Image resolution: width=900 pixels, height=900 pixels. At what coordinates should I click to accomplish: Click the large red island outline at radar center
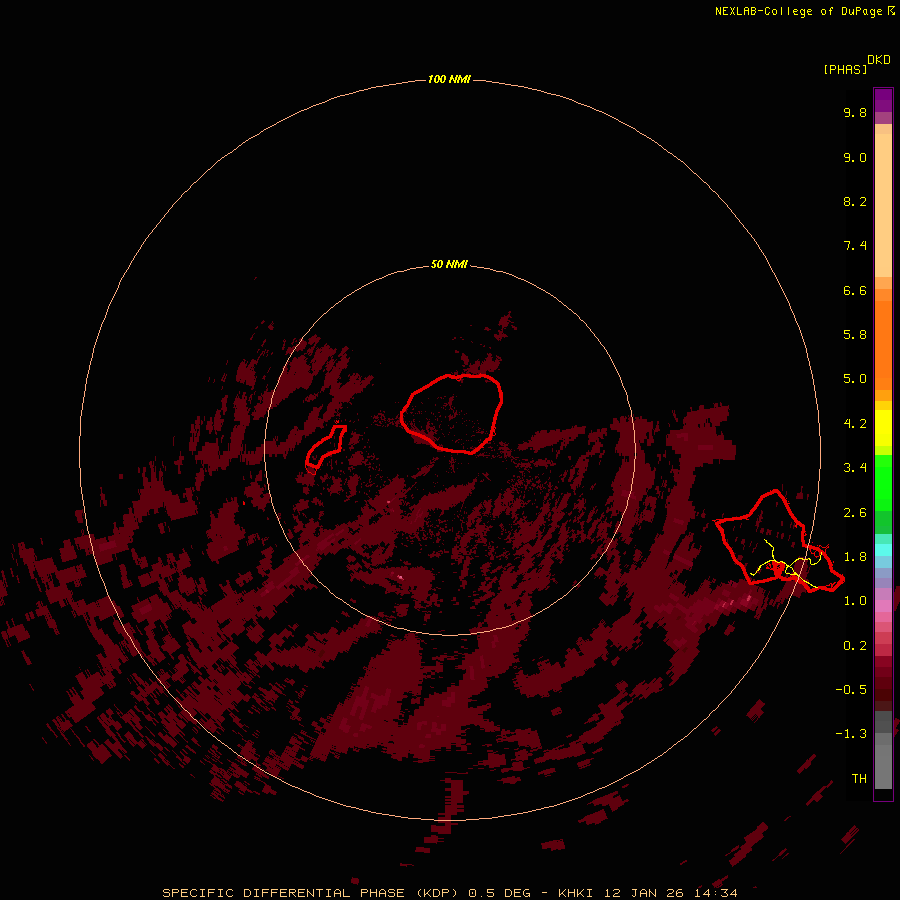[x=452, y=413]
